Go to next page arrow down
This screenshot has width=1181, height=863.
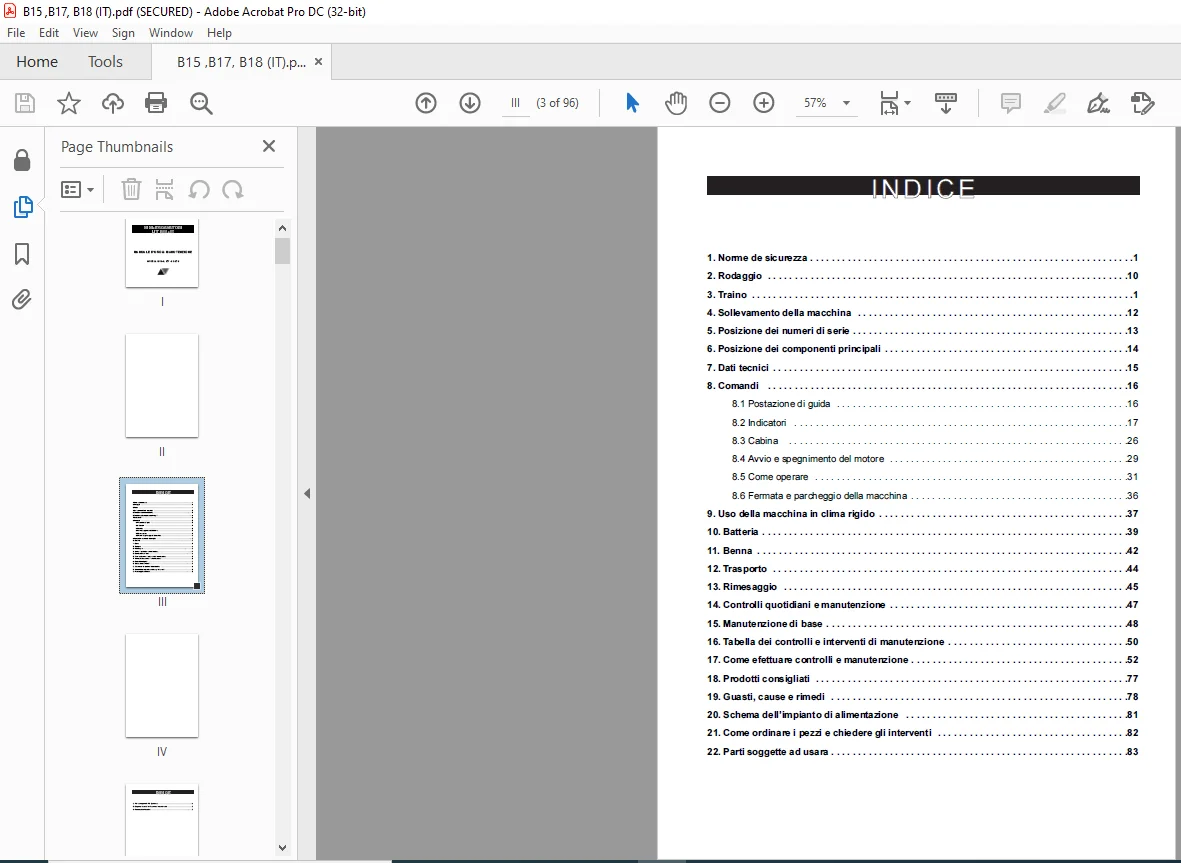pyautogui.click(x=470, y=103)
